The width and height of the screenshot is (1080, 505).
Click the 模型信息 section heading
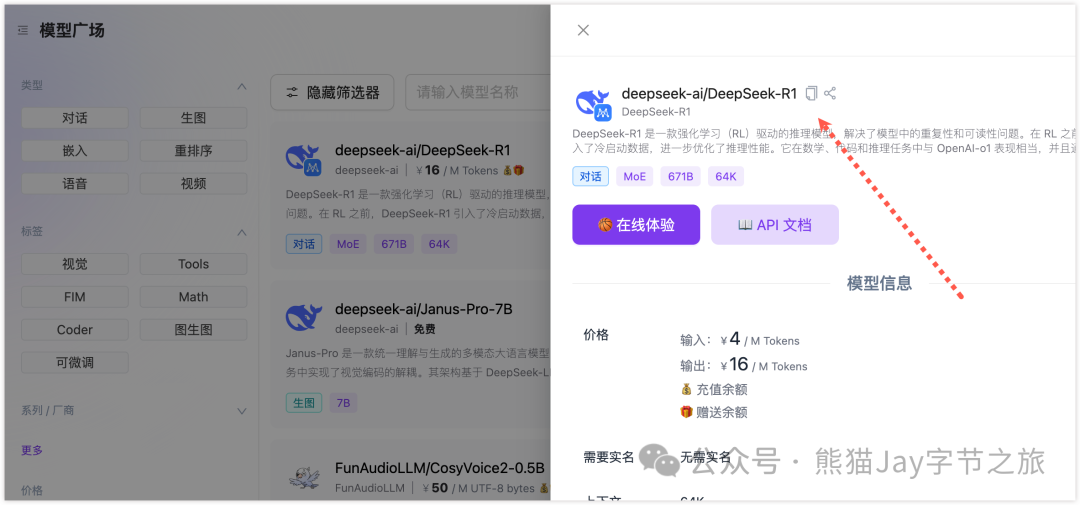click(880, 282)
